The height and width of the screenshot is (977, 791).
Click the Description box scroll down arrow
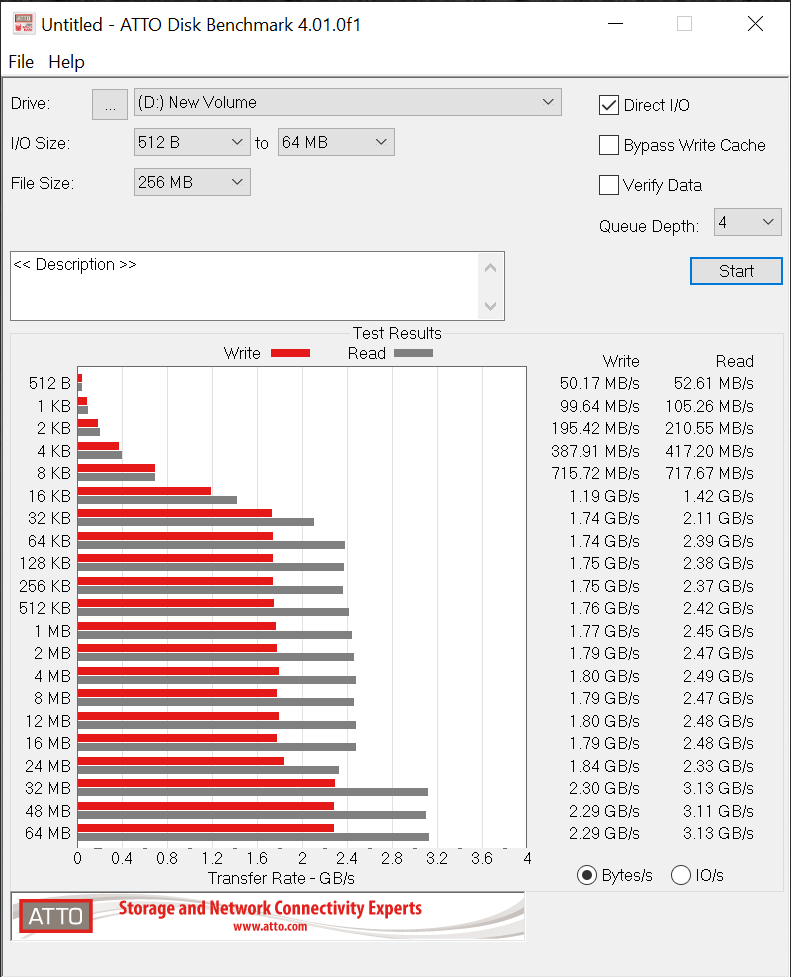491,306
